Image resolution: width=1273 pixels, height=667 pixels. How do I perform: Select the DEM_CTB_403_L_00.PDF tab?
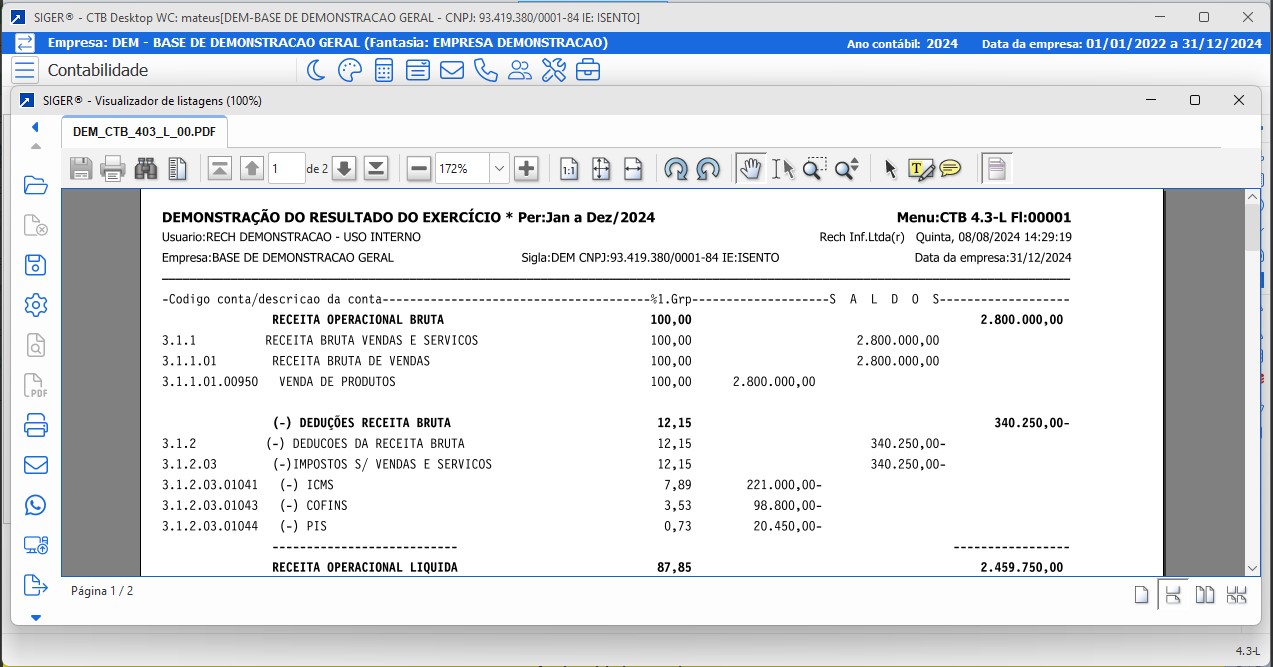pos(144,132)
